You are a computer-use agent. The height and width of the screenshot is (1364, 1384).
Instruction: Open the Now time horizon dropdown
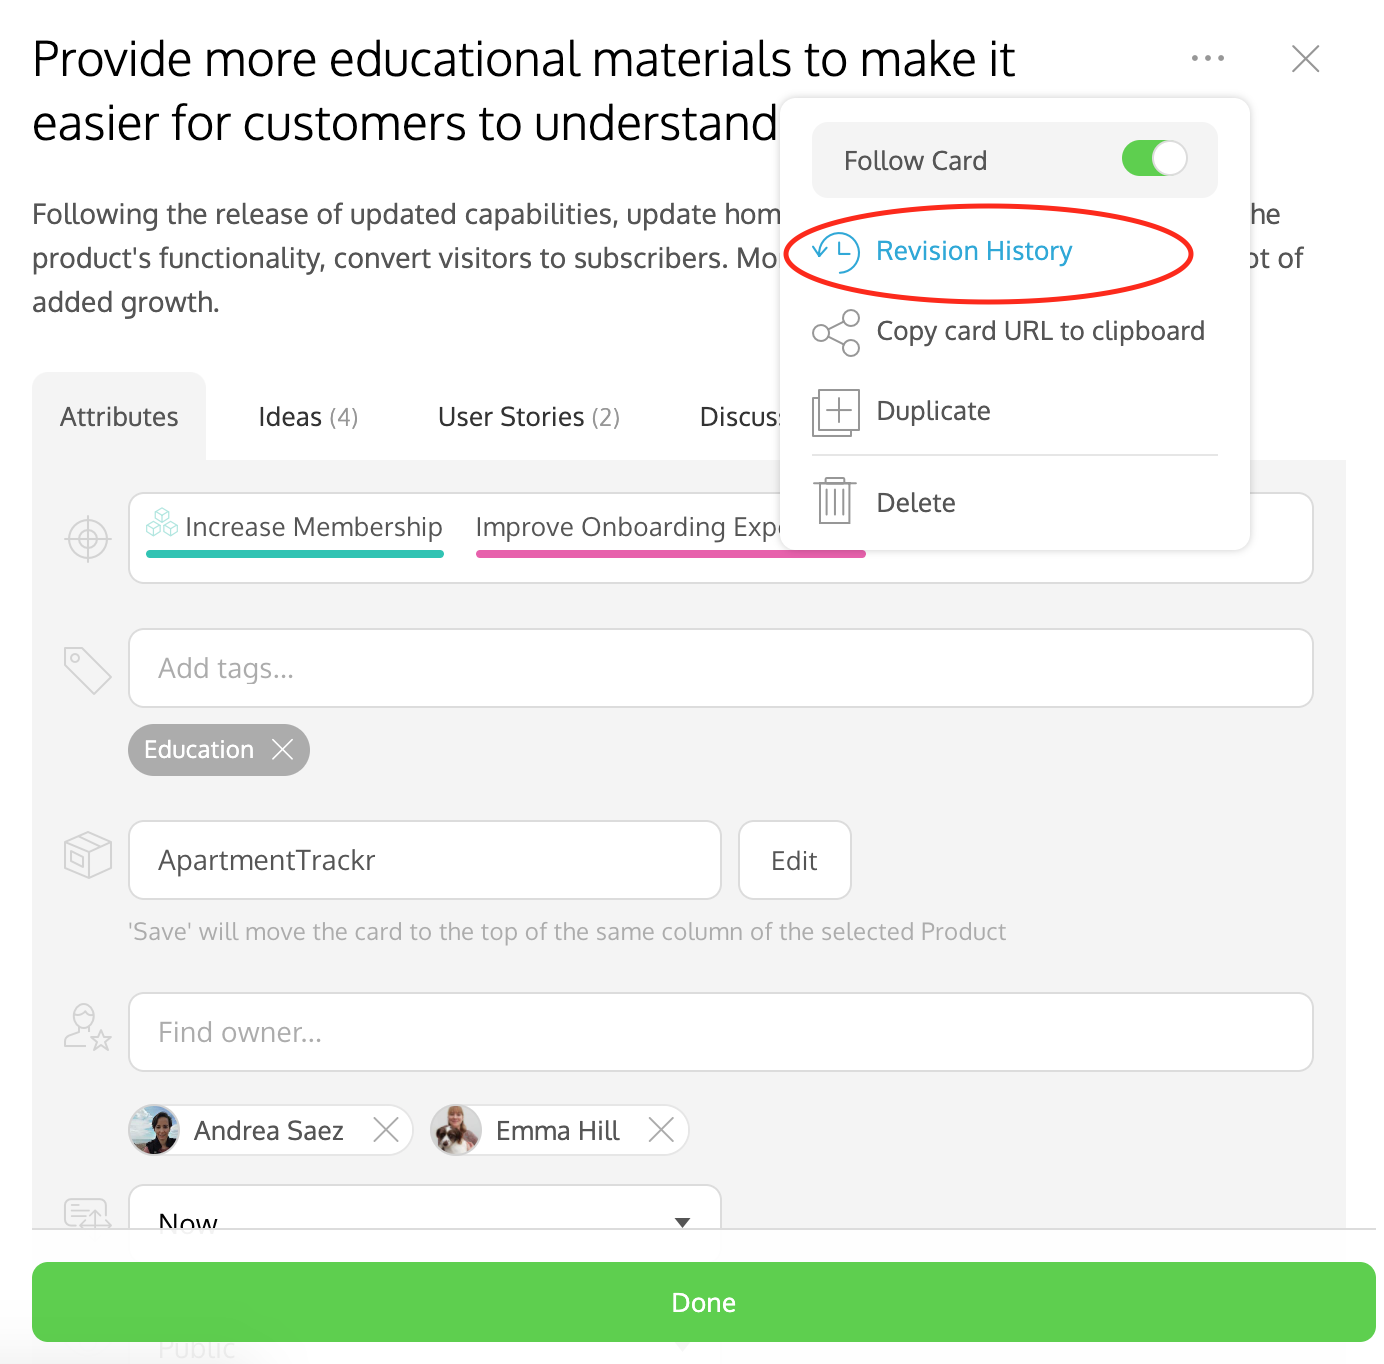click(x=683, y=1222)
